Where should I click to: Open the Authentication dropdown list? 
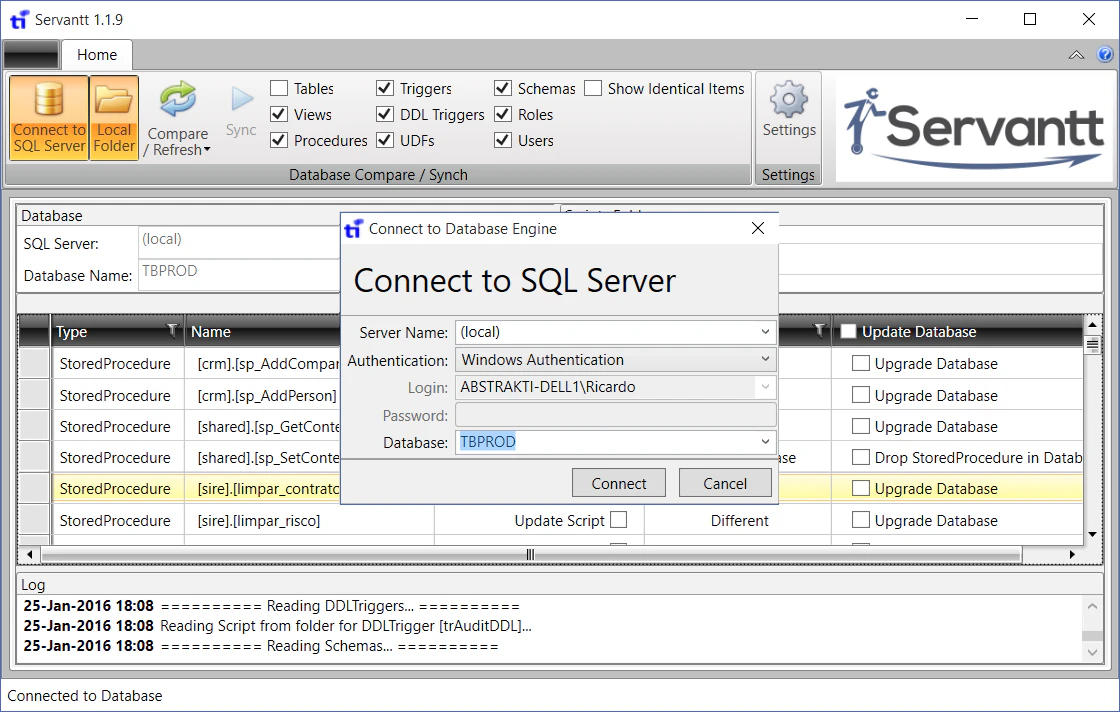(x=765, y=360)
